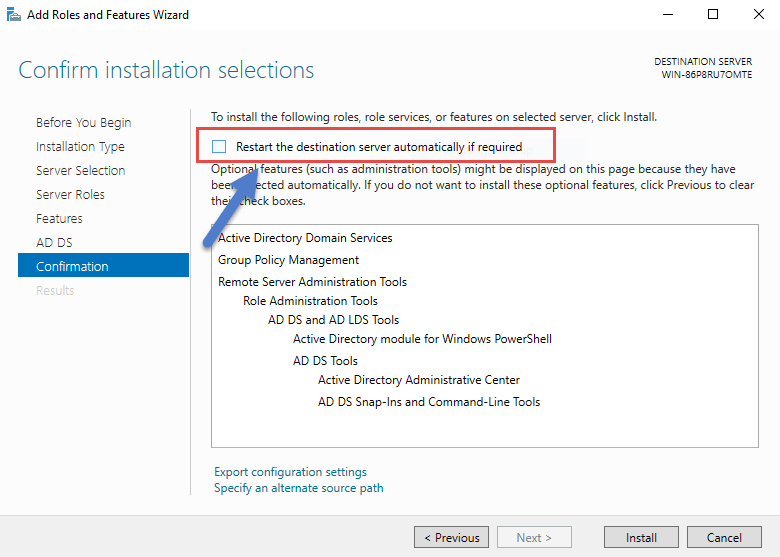Click Remote Server Administration Tools item
Viewport: 780px width, 557px height.
pyautogui.click(x=312, y=282)
